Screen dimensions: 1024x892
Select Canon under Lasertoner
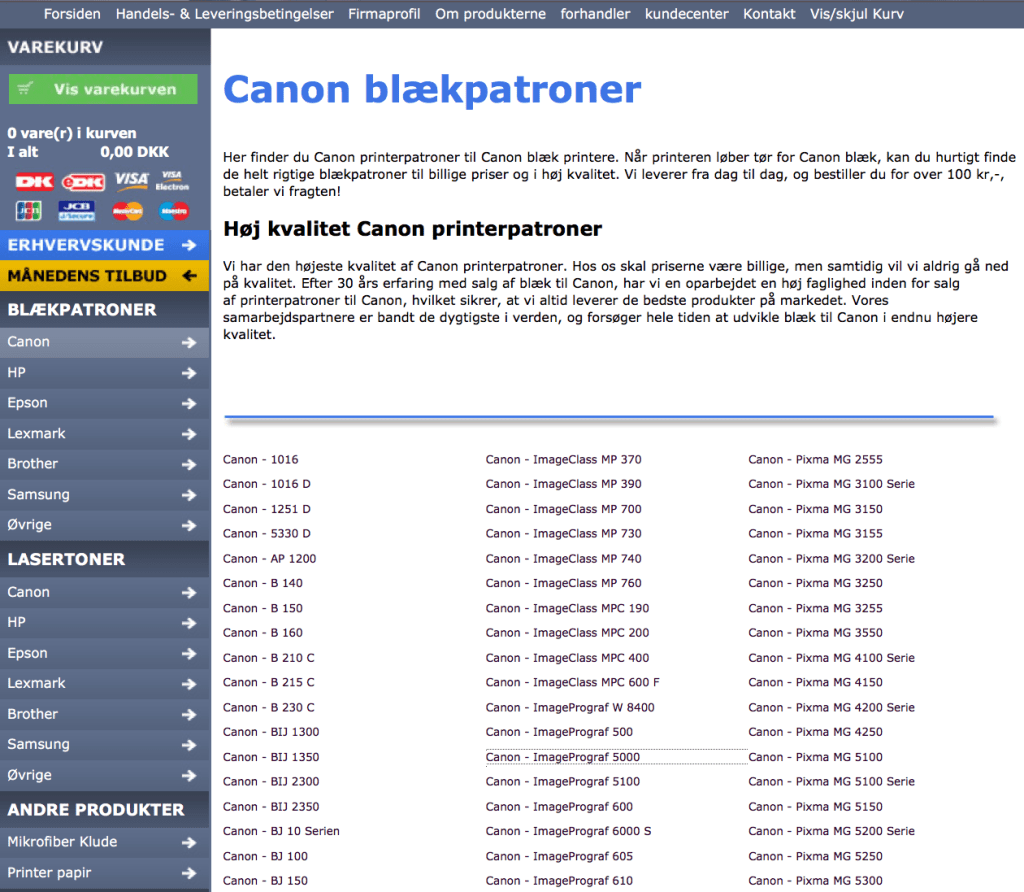[104, 592]
